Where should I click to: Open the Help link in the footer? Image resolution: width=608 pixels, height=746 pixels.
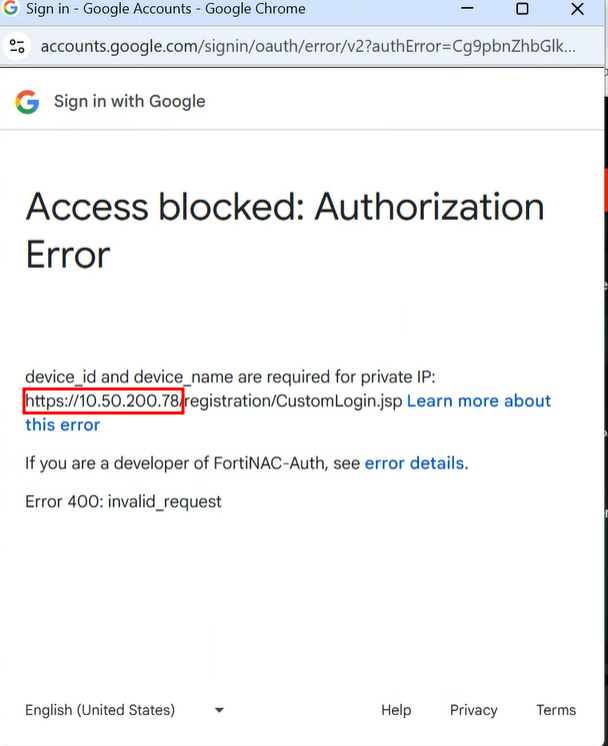(396, 710)
